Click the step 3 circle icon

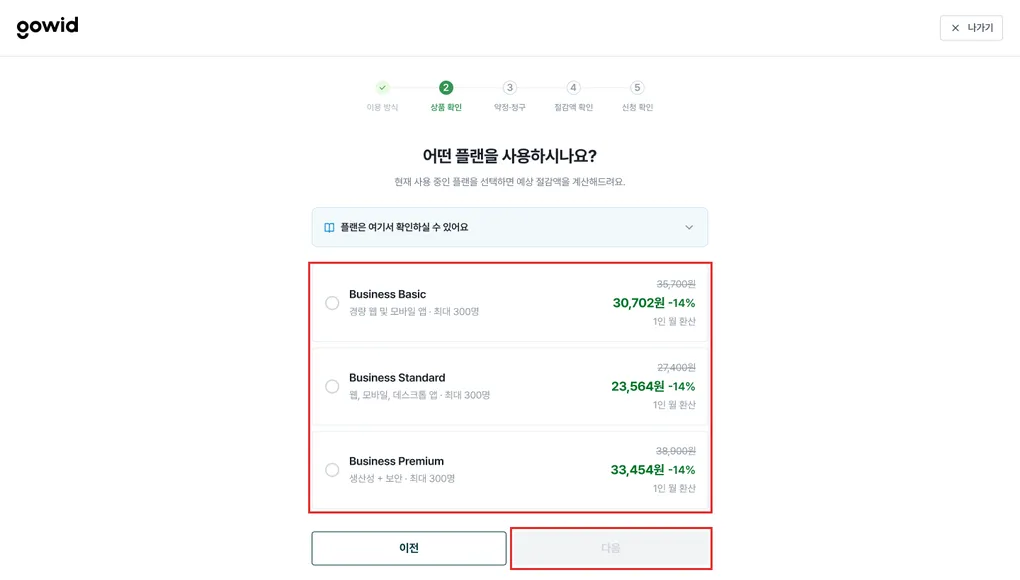509,87
